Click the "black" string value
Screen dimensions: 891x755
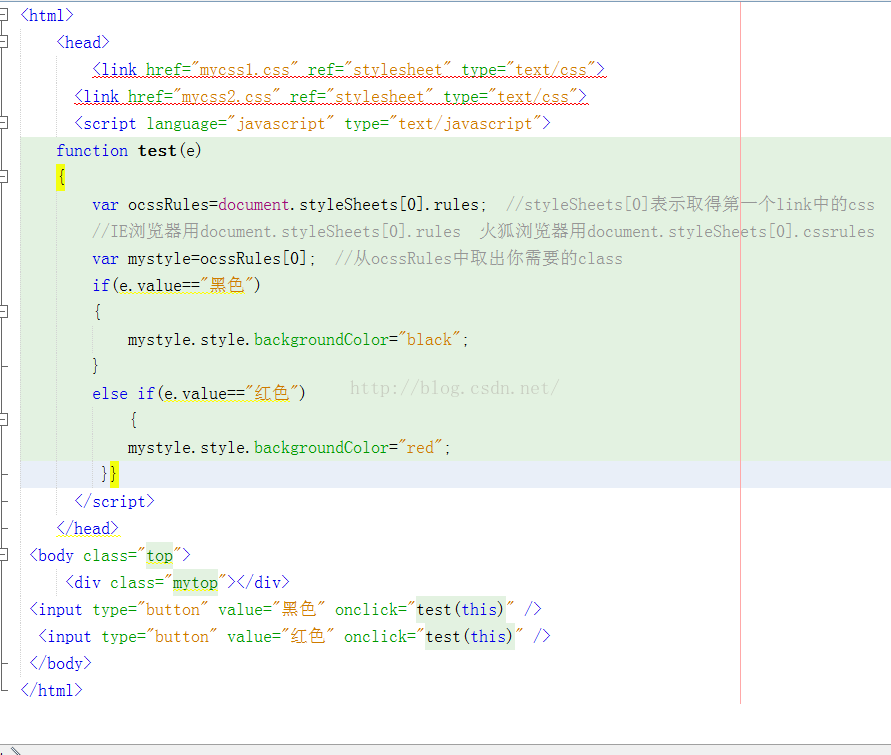(430, 340)
